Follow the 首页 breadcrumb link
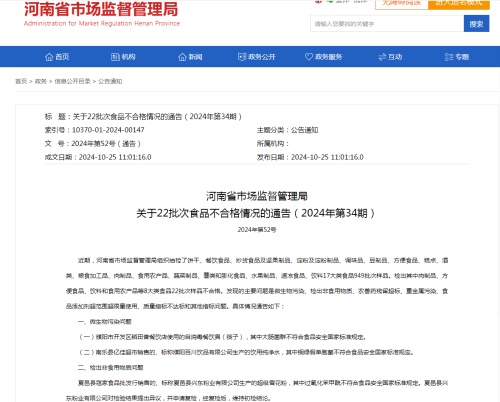The image size is (500, 402). [x=21, y=81]
